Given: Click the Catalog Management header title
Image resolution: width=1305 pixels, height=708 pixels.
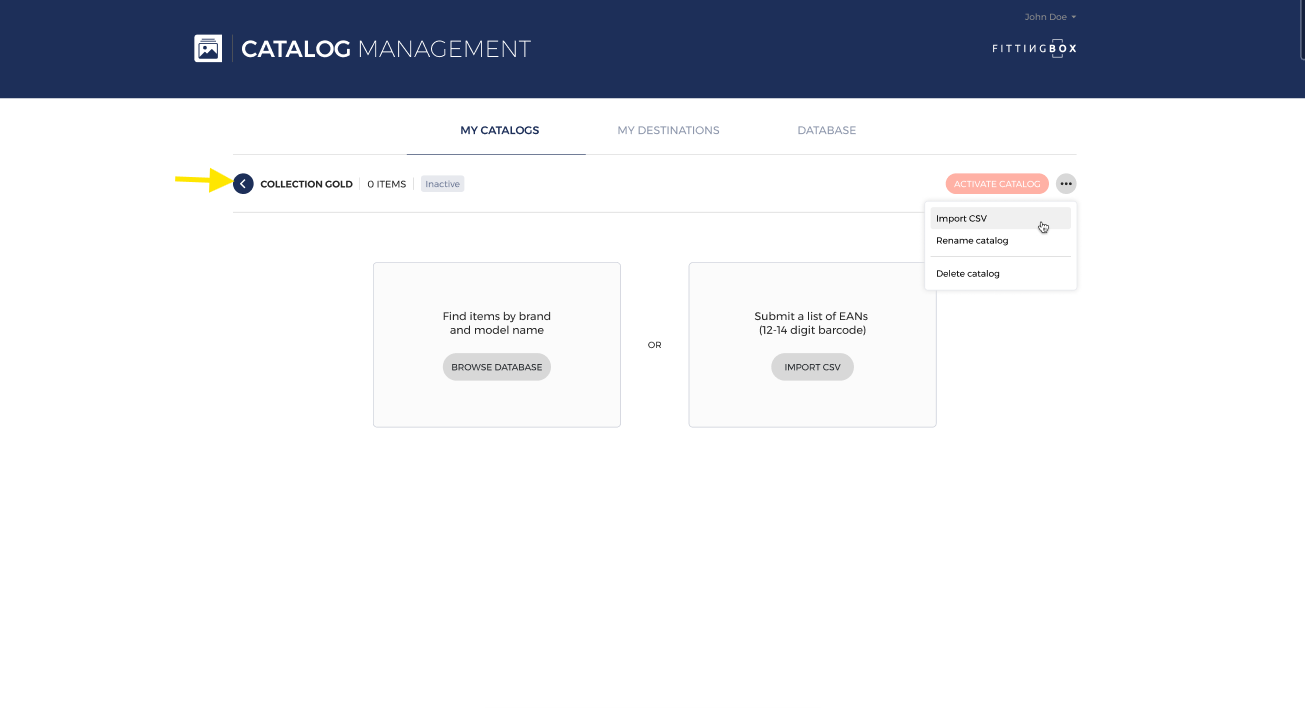Looking at the screenshot, I should (386, 48).
